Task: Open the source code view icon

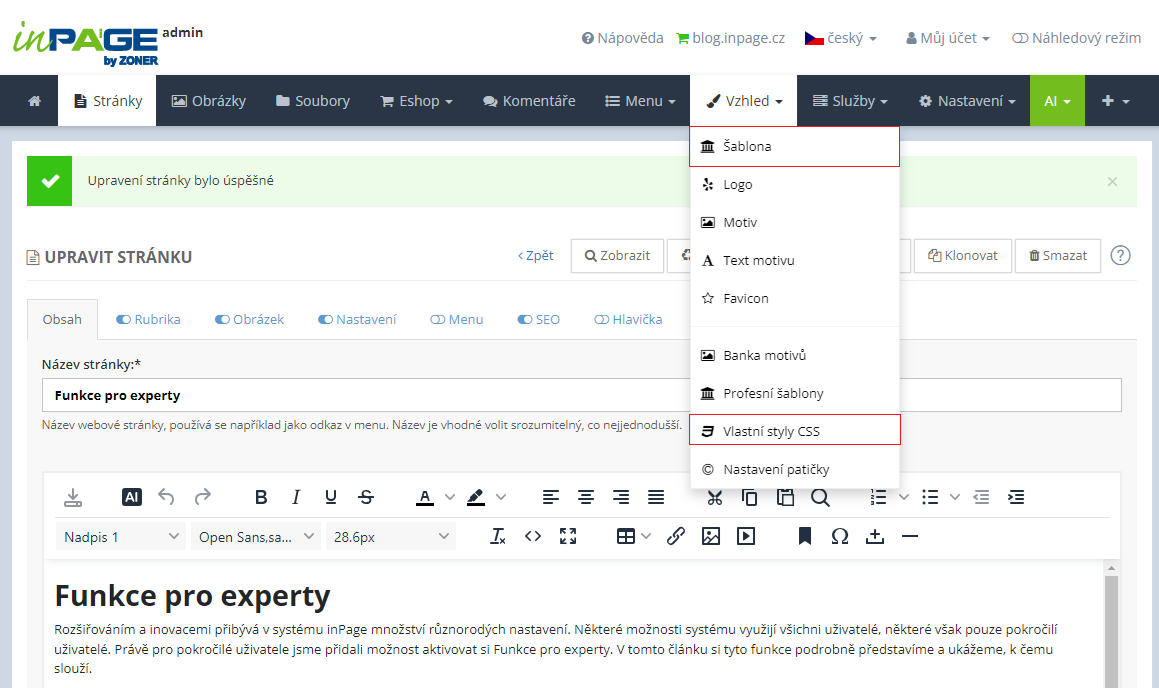Action: click(533, 536)
